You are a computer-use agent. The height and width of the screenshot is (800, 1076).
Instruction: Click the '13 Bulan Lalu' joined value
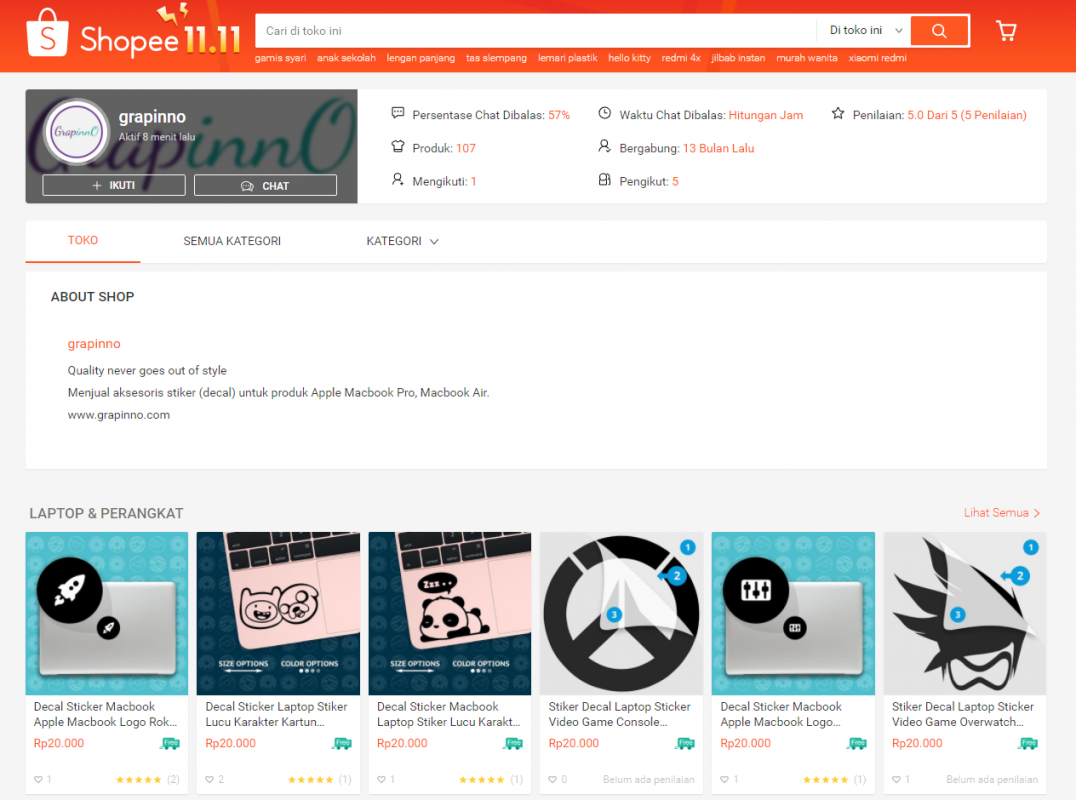point(718,148)
